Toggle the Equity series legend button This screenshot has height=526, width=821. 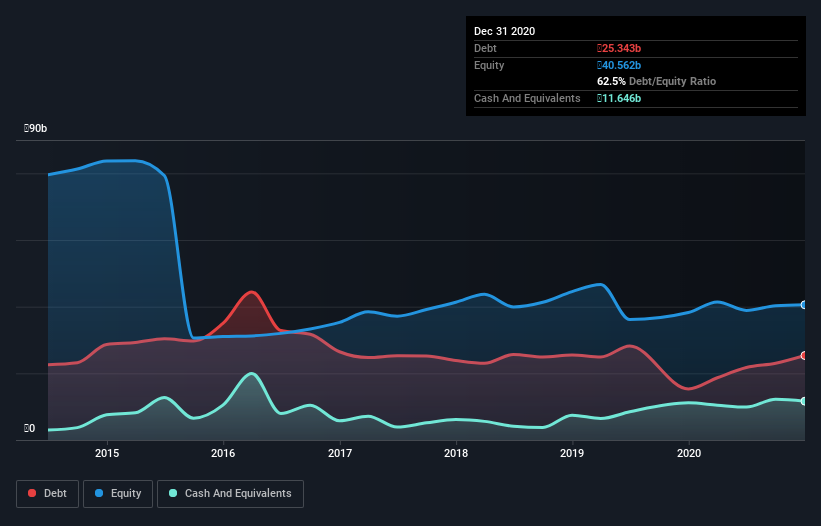(x=118, y=494)
